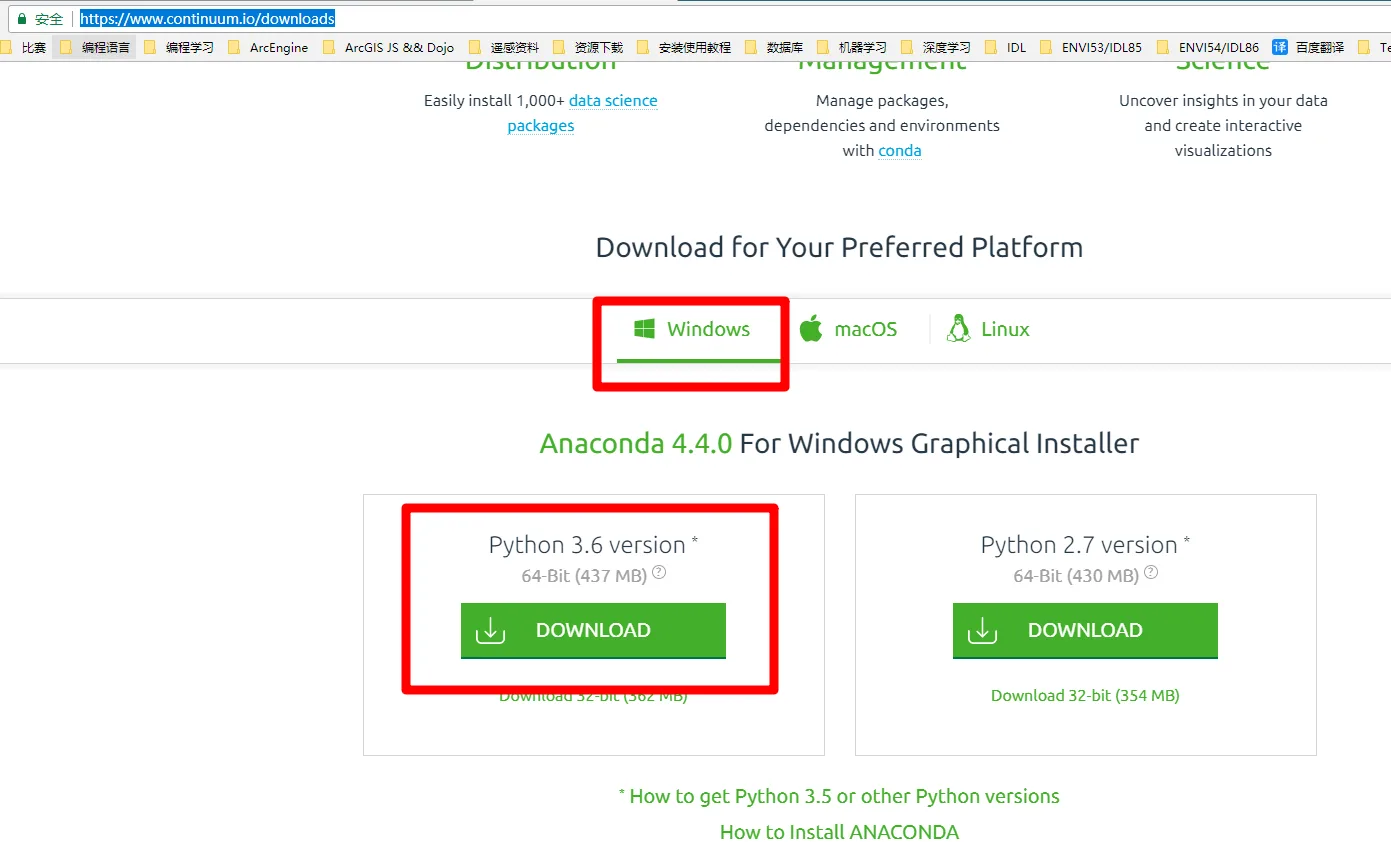1391x842 pixels.
Task: Click the green Windows logo icon
Action: (644, 329)
